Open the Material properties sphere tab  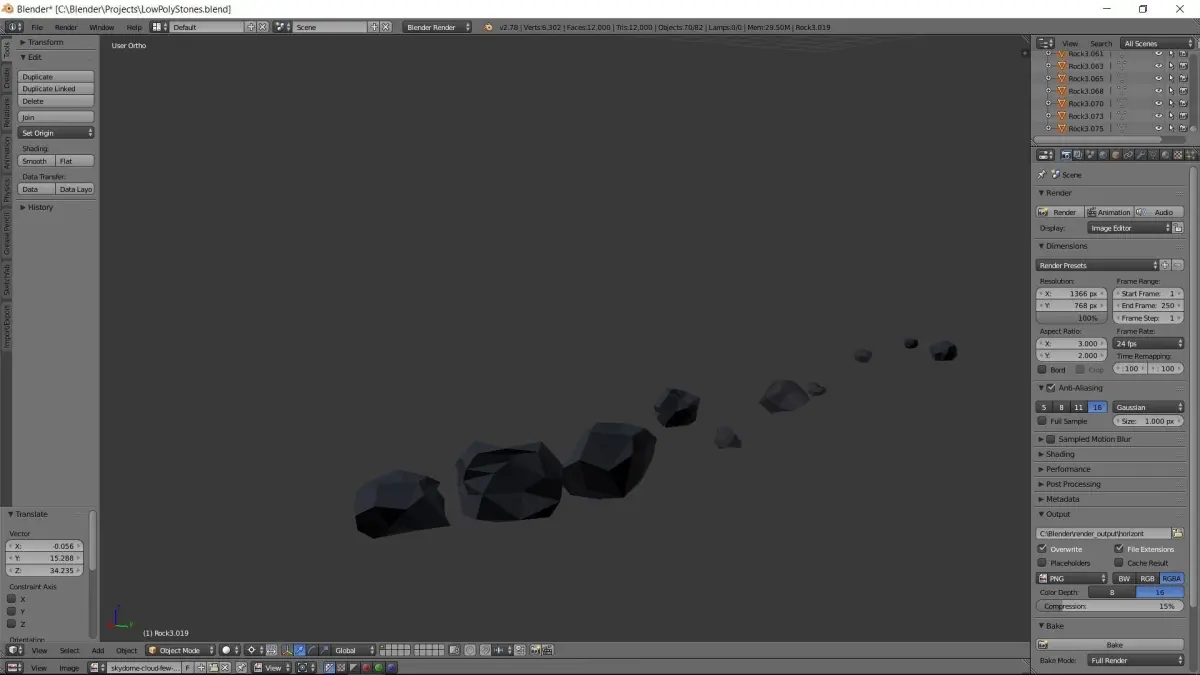1165,155
